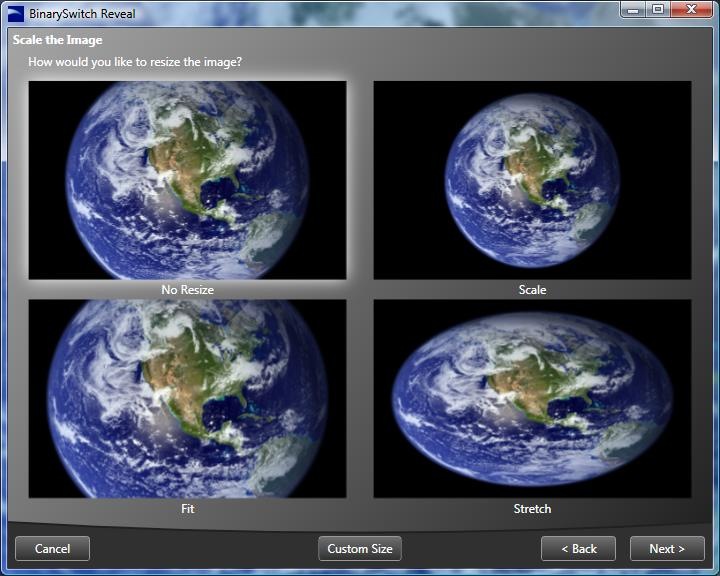
Task: Go back with the < Back button
Action: pos(579,548)
